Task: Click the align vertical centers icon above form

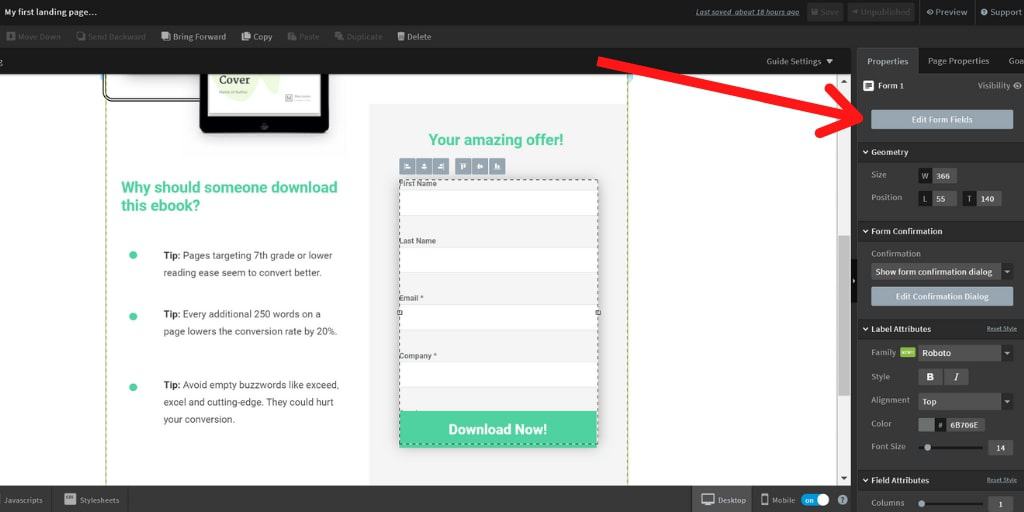Action: 480,167
